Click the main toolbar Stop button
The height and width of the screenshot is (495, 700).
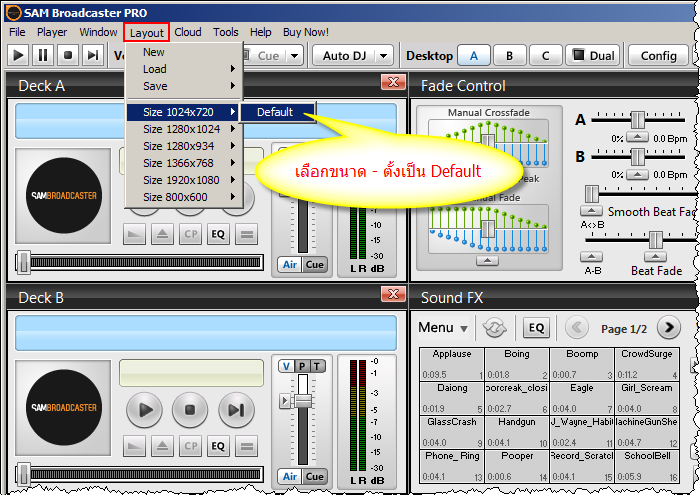[68, 55]
